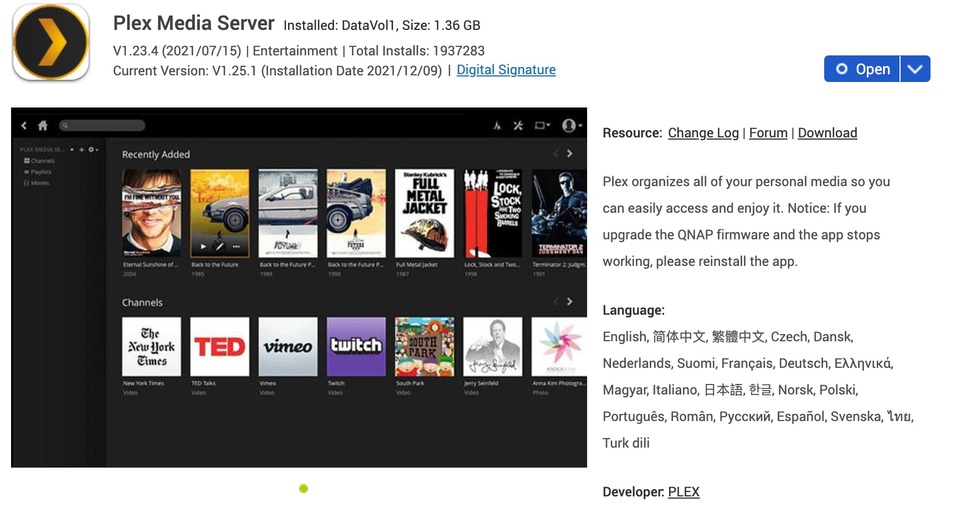
Task: Click the Channels section heading
Action: point(142,302)
